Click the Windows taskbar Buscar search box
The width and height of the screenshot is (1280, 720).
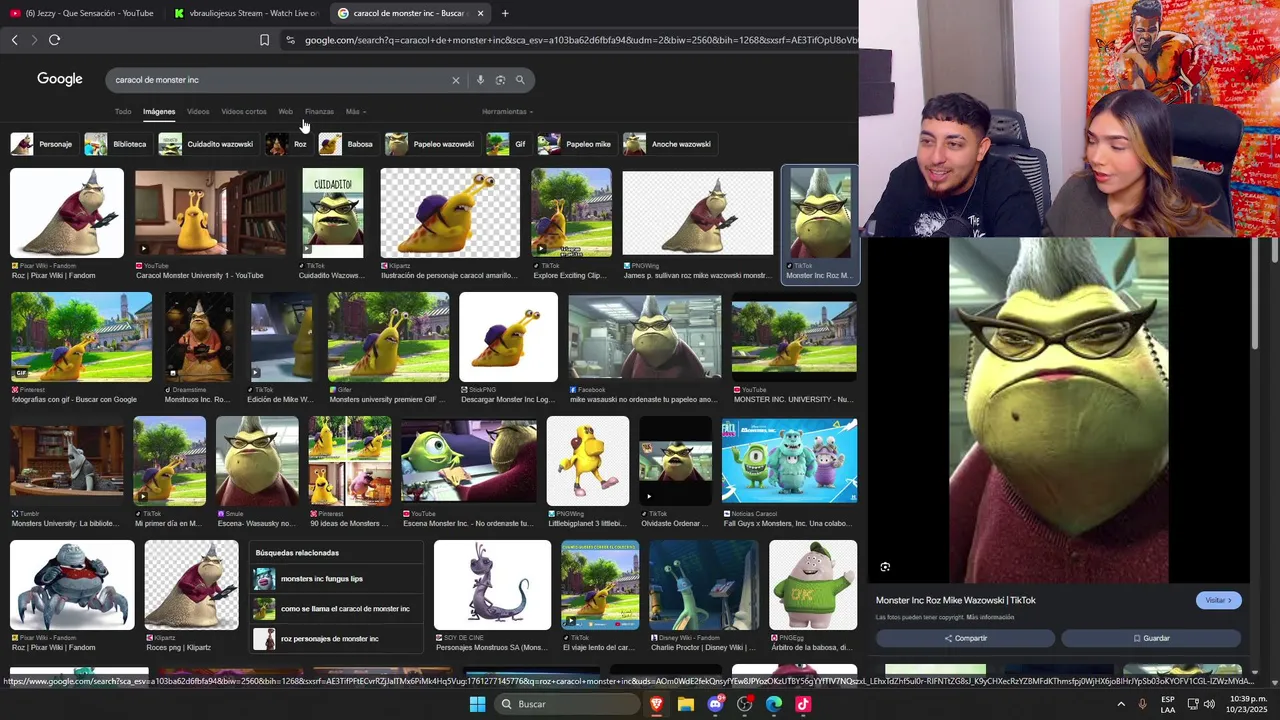click(x=568, y=704)
